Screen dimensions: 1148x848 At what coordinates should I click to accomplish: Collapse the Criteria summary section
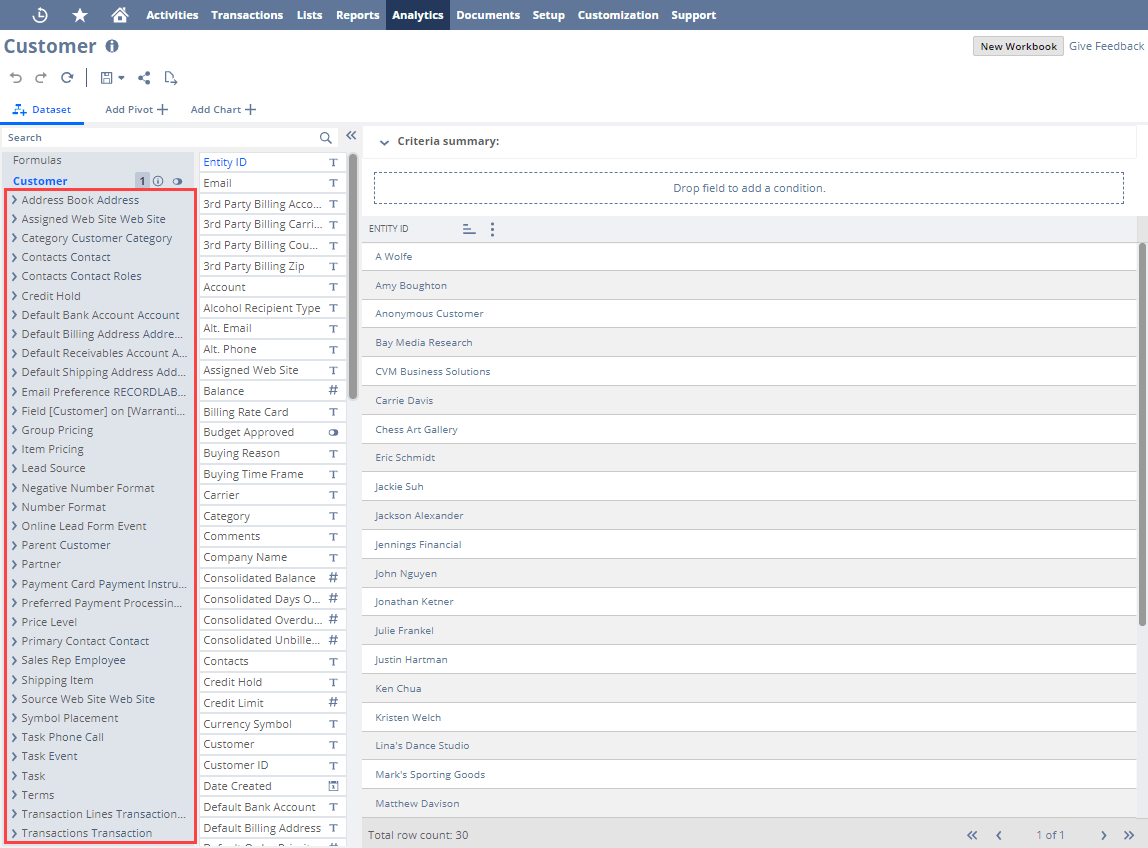pos(384,142)
